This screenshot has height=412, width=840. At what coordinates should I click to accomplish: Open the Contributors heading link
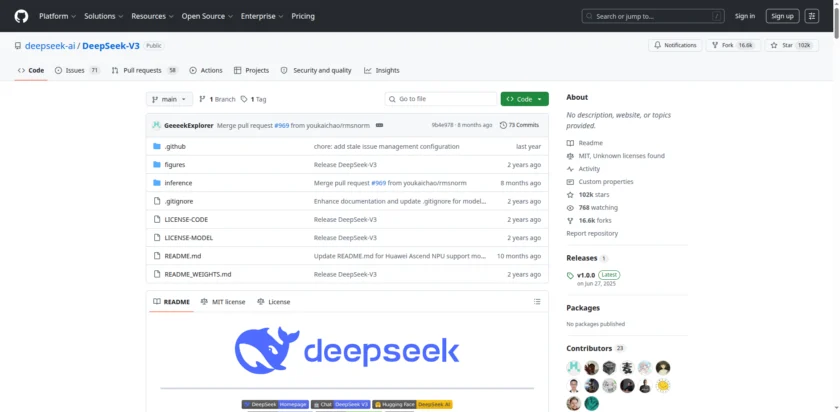point(589,348)
